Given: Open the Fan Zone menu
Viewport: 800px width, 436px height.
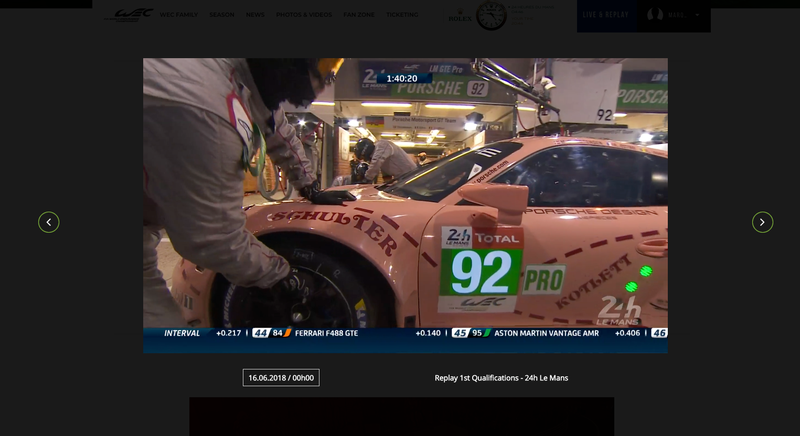Looking at the screenshot, I should 359,15.
